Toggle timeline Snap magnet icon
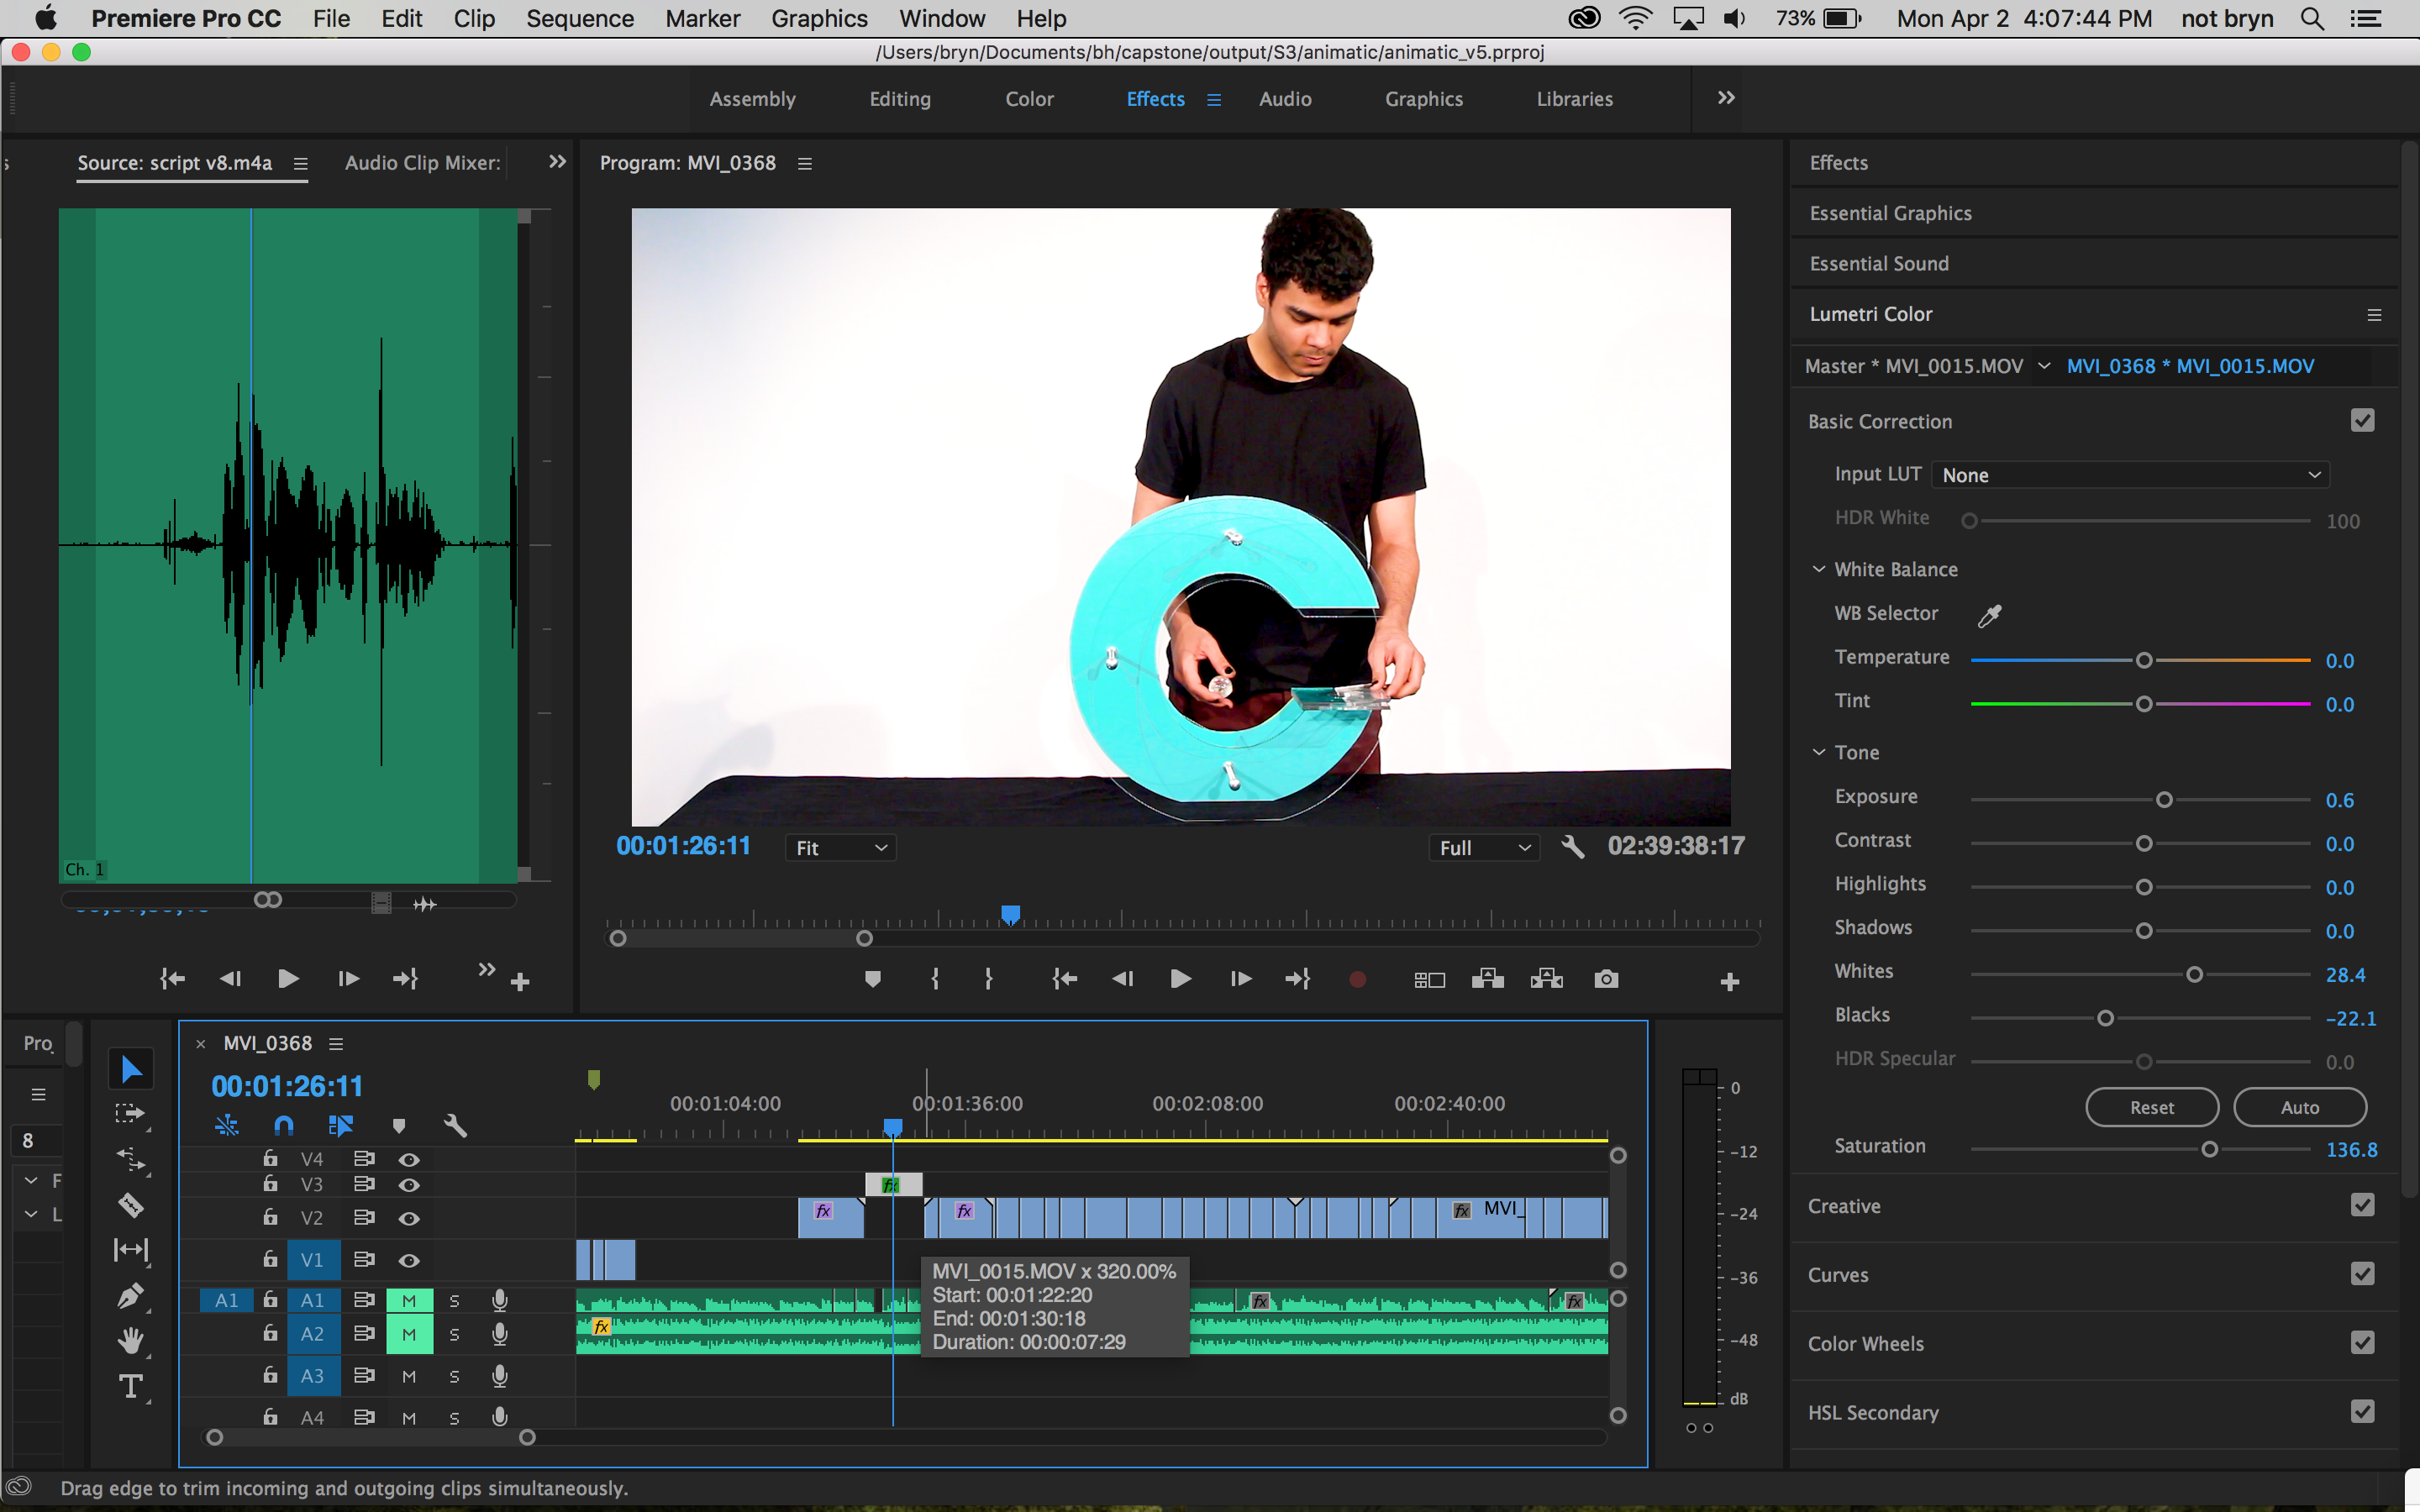The height and width of the screenshot is (1512, 2420). click(x=284, y=1126)
